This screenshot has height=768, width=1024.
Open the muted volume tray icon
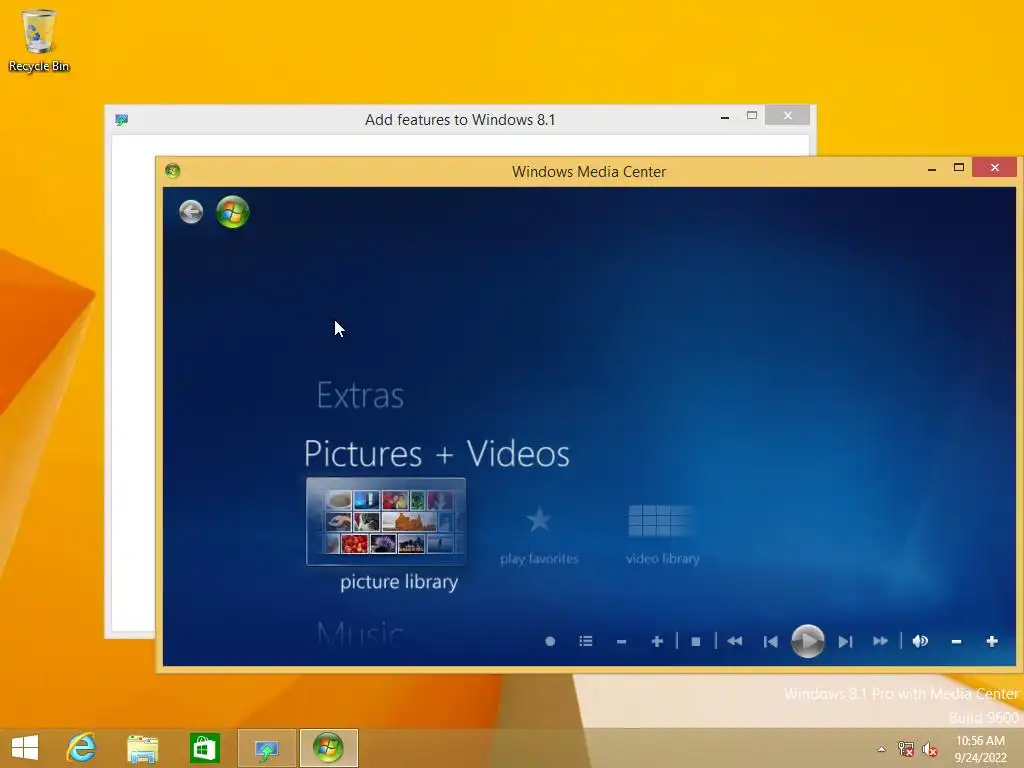pos(930,749)
